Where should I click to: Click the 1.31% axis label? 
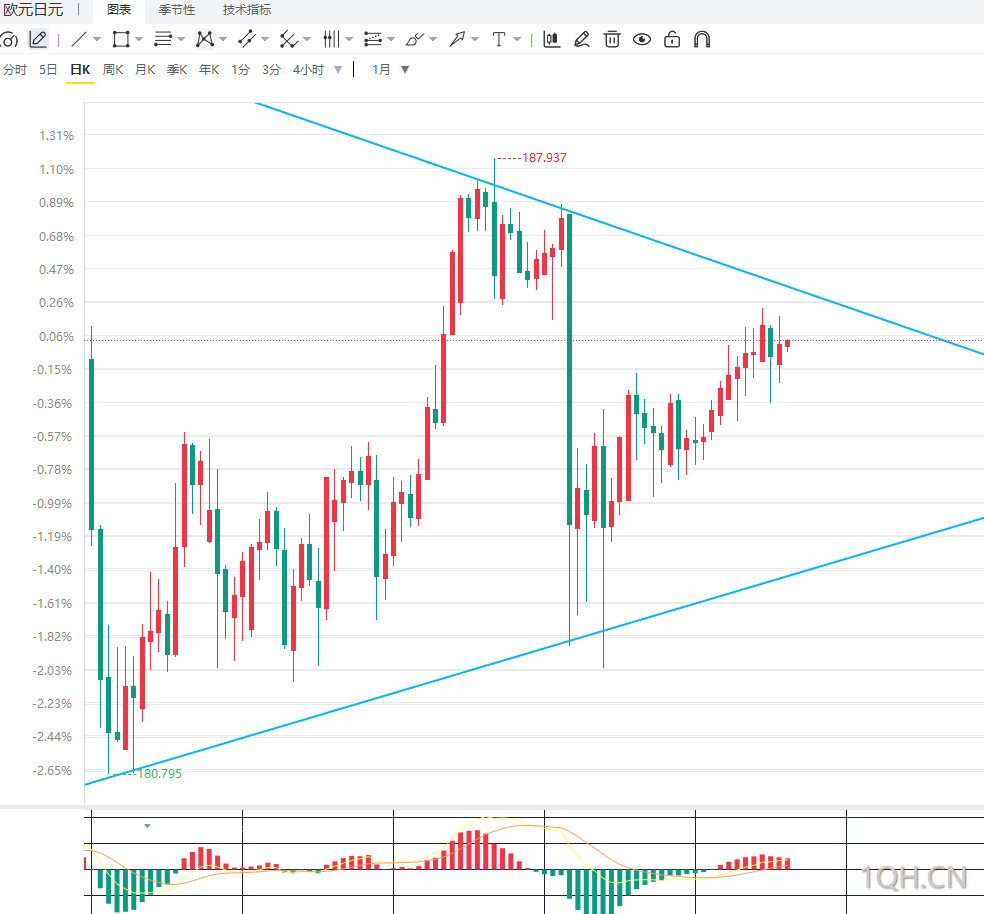[x=56, y=136]
